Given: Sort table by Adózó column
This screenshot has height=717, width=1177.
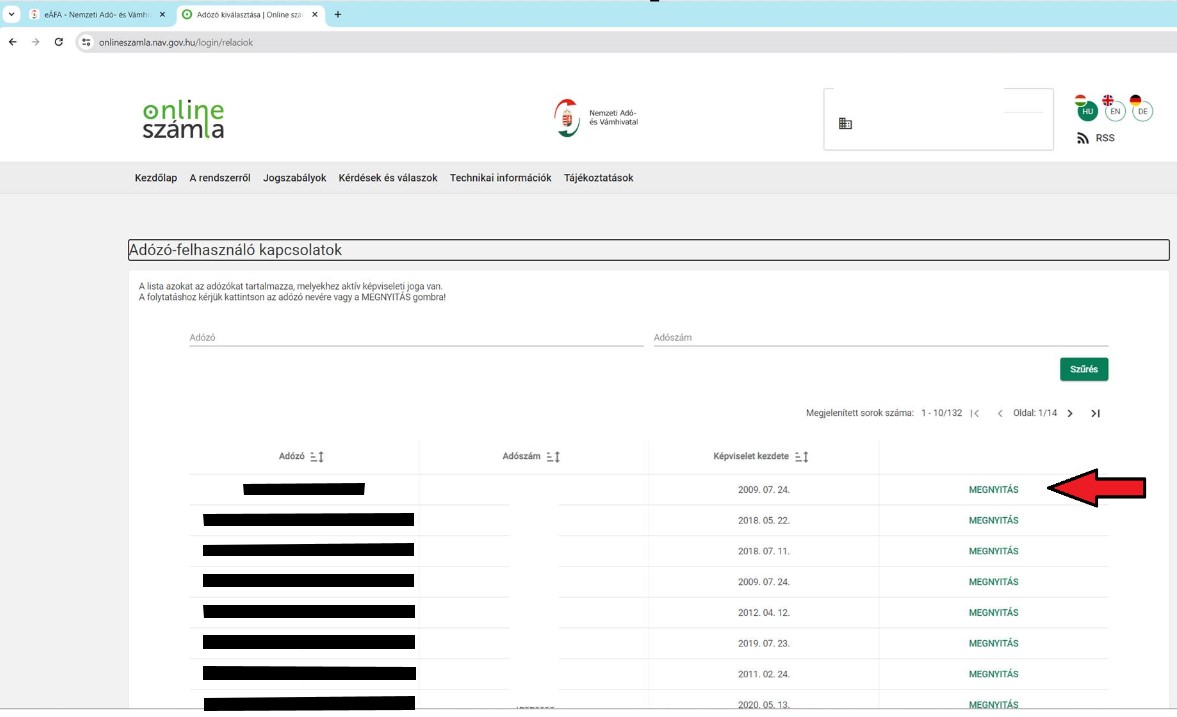Looking at the screenshot, I should pyautogui.click(x=317, y=456).
